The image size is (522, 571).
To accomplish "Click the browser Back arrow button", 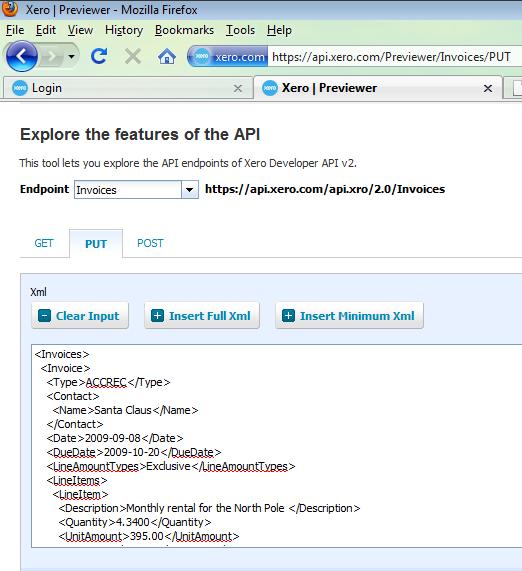I will [x=21, y=56].
